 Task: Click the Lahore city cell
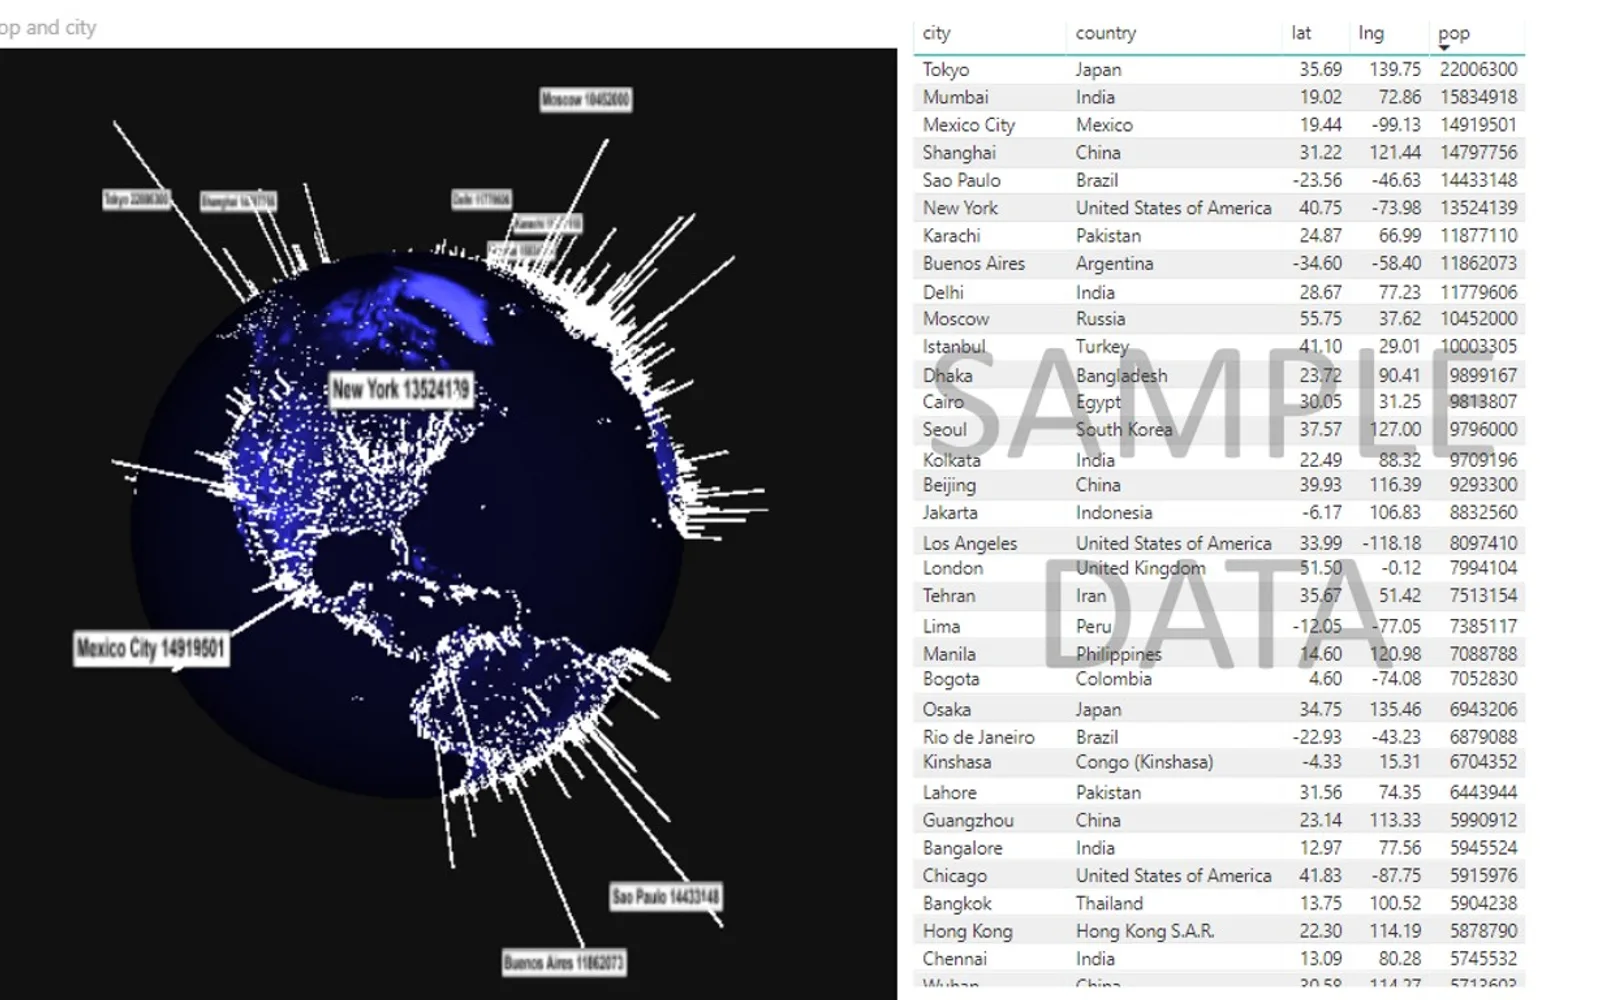pos(949,793)
